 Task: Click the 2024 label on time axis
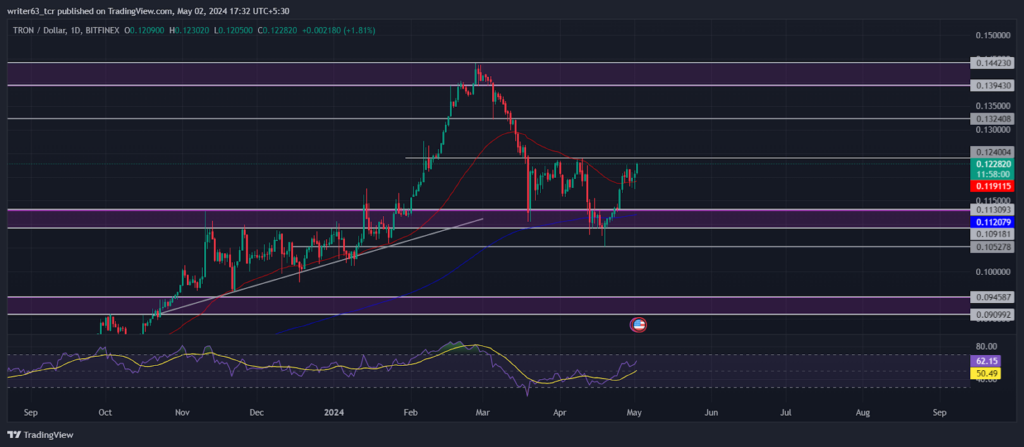coord(334,413)
